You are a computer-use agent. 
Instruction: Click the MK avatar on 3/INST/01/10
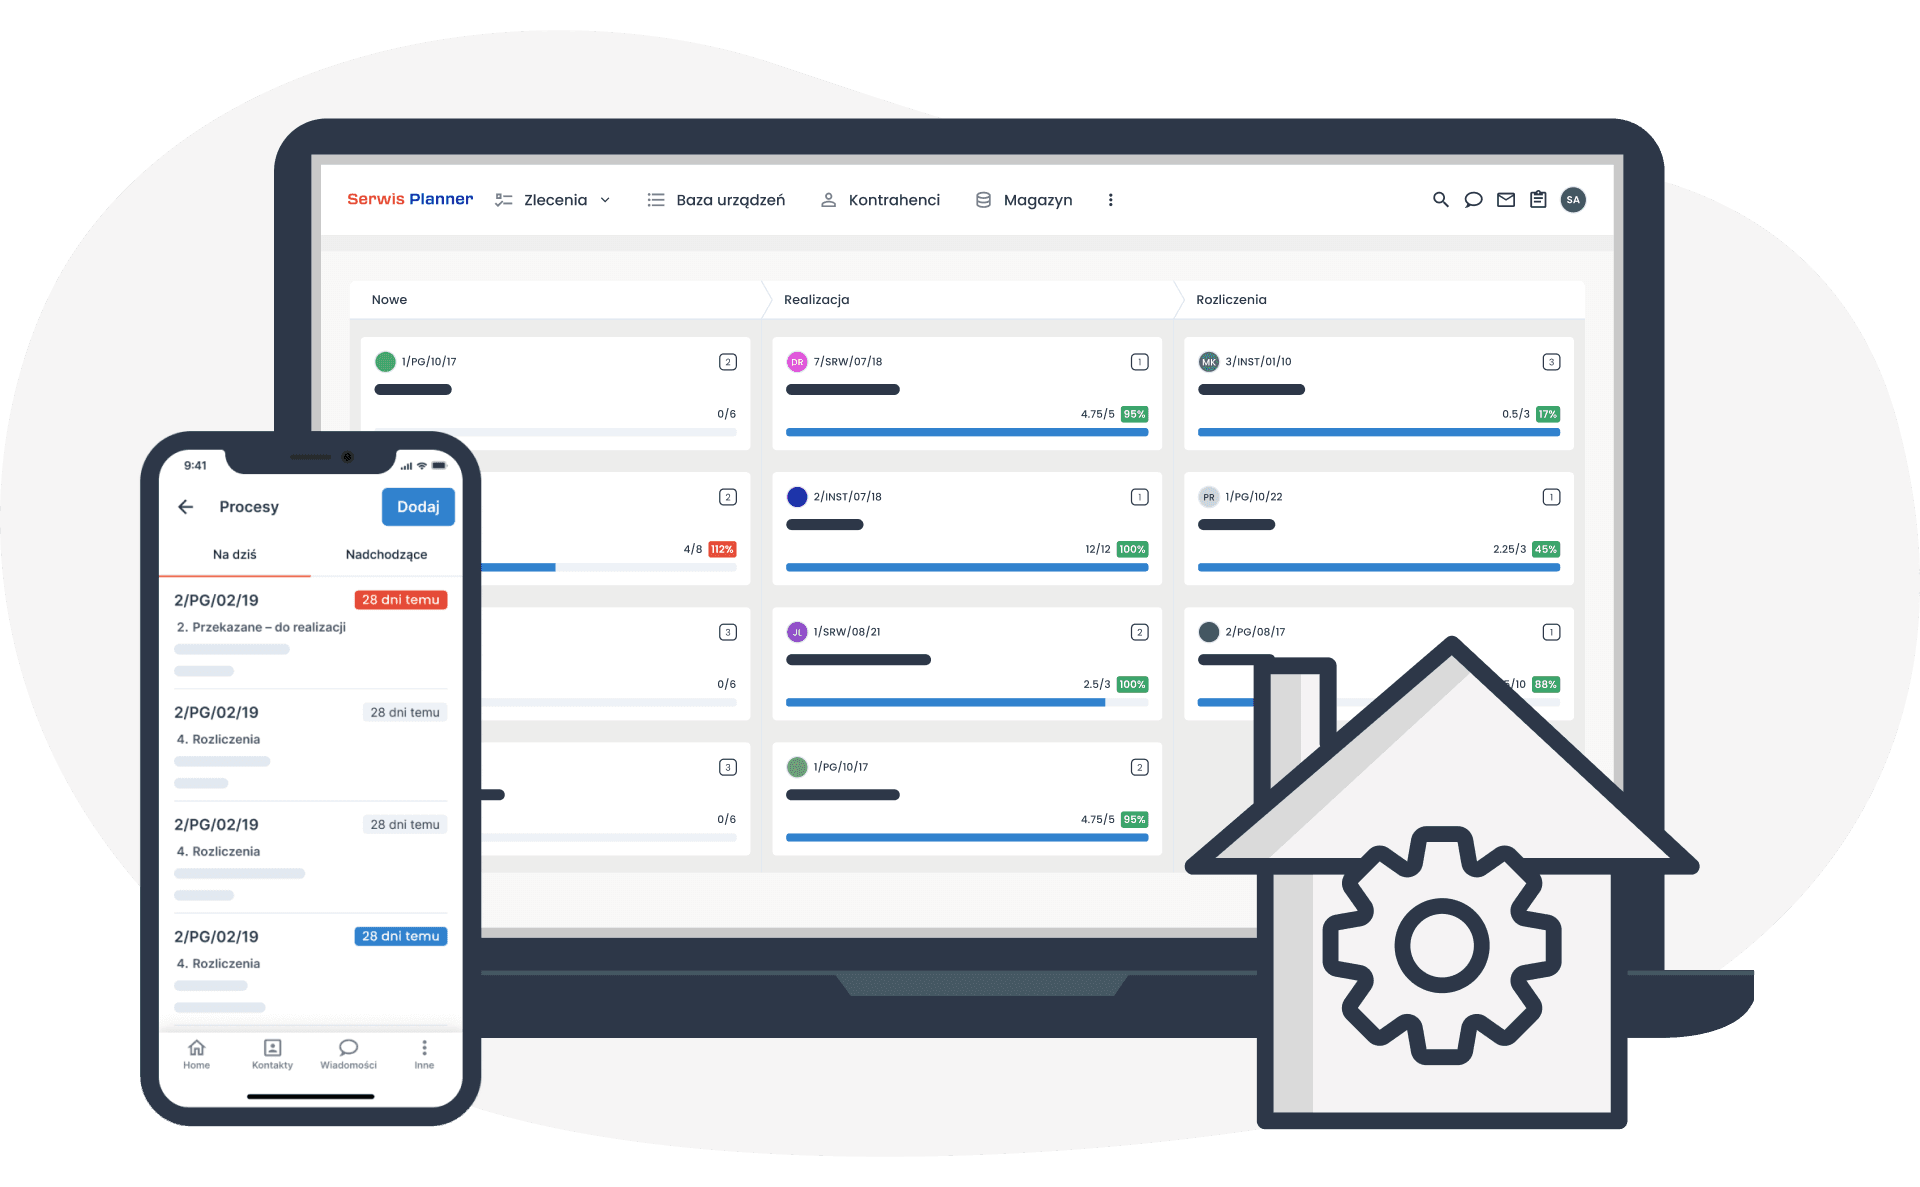coord(1209,362)
